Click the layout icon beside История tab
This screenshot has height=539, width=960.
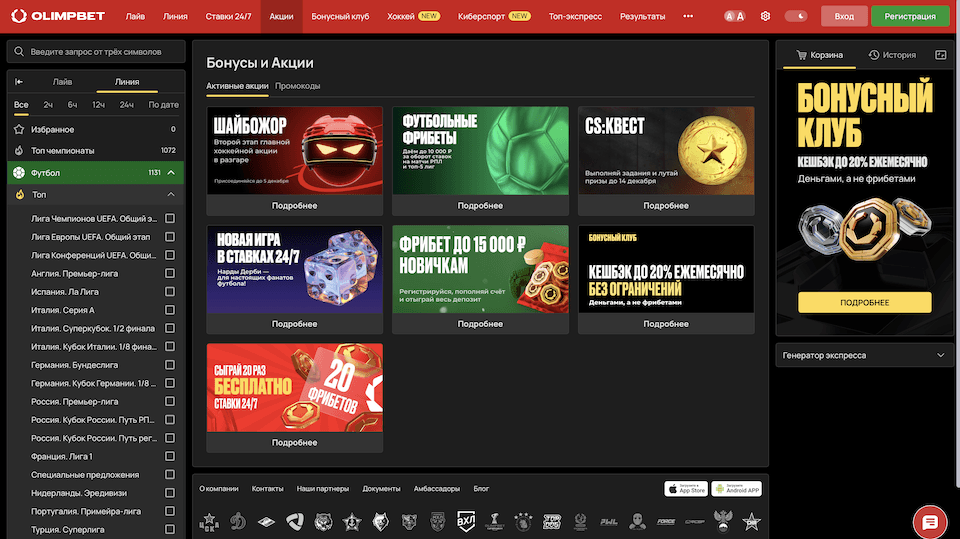pos(940,55)
